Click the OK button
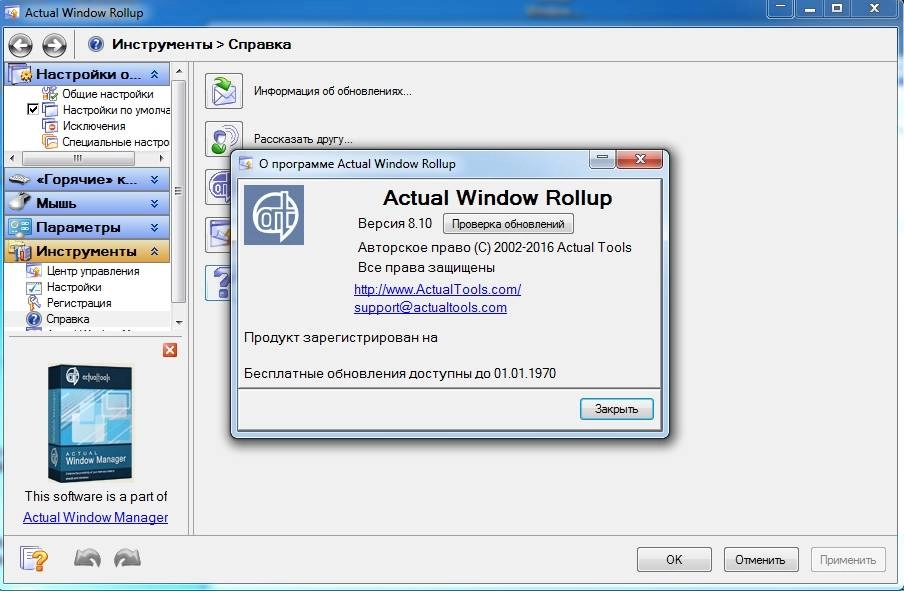 674,559
